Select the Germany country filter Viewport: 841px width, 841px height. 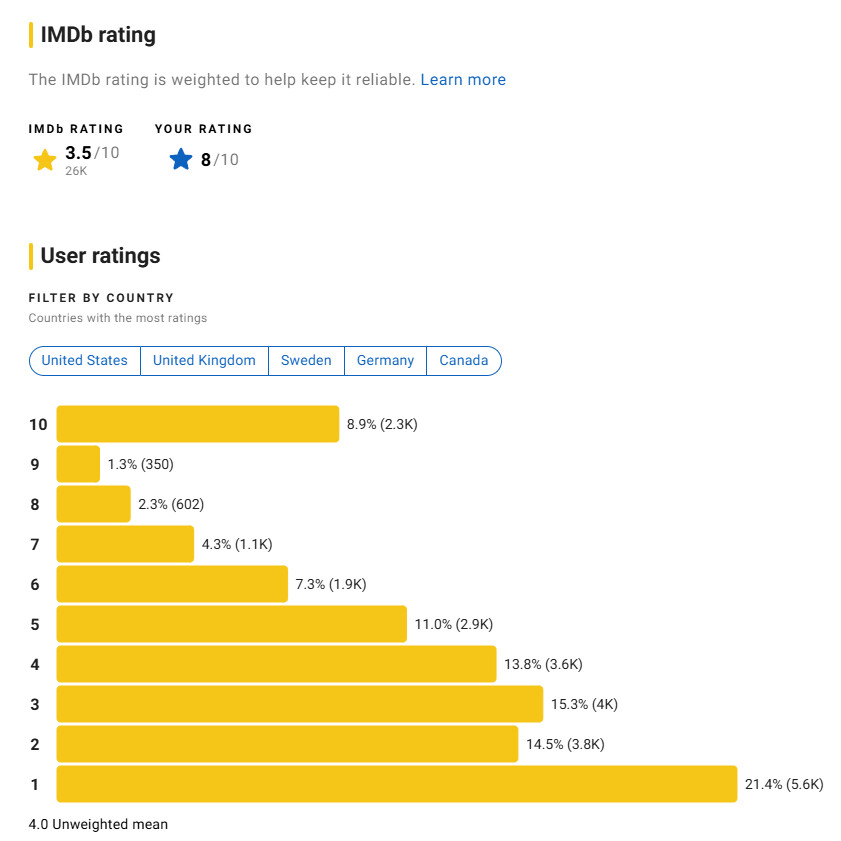[x=385, y=360]
